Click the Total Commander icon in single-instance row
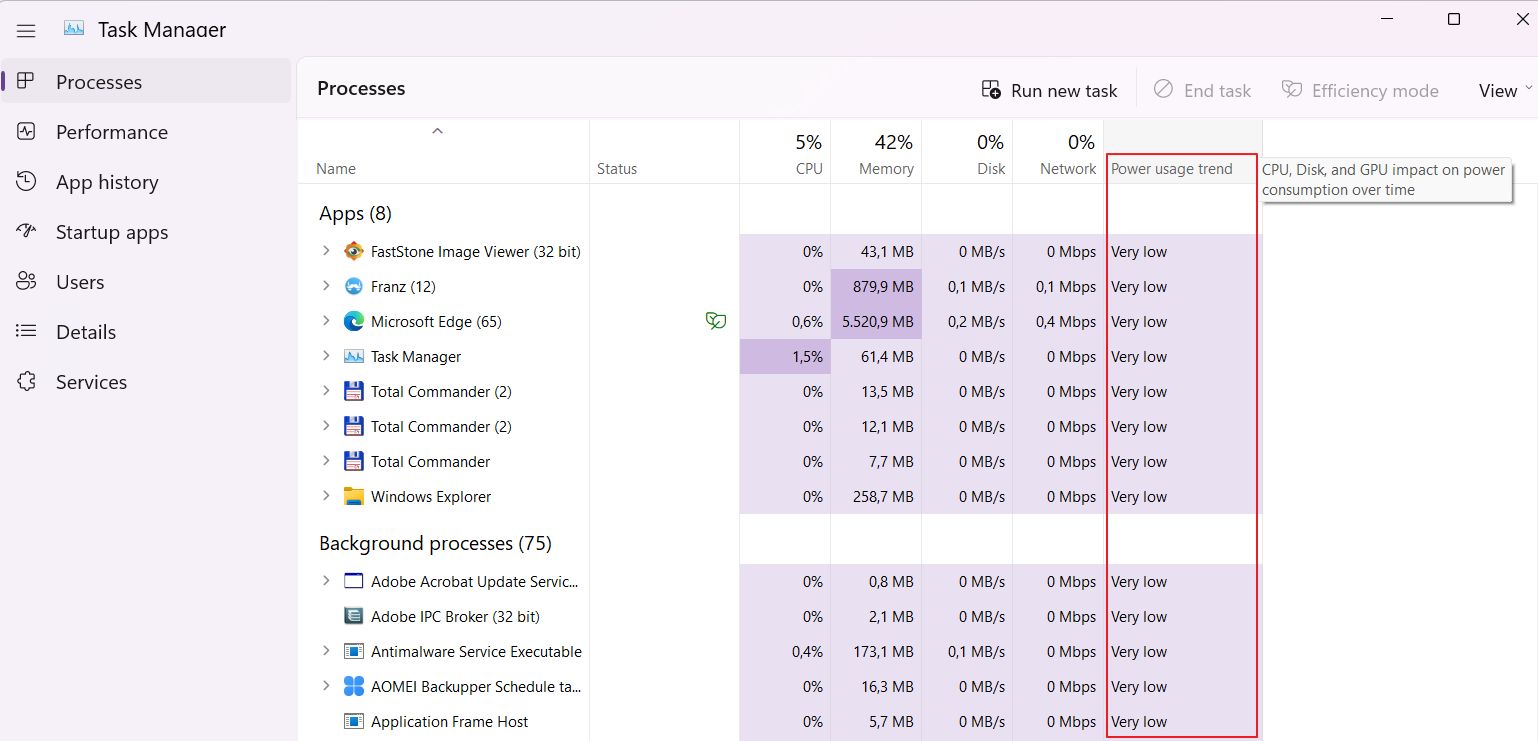This screenshot has height=741, width=1538. pos(354,462)
